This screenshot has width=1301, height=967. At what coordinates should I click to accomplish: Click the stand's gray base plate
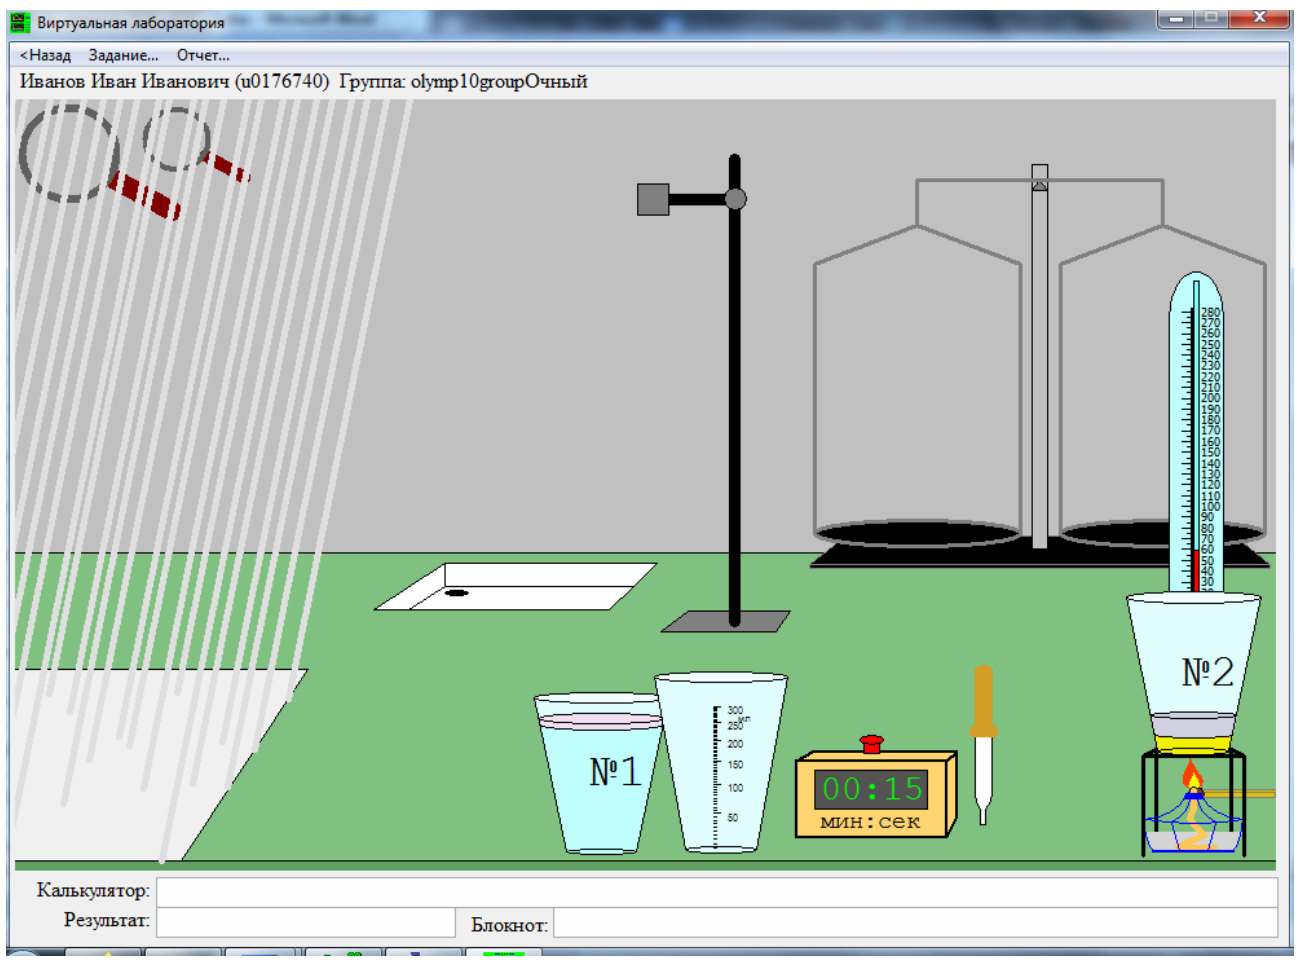click(x=726, y=622)
